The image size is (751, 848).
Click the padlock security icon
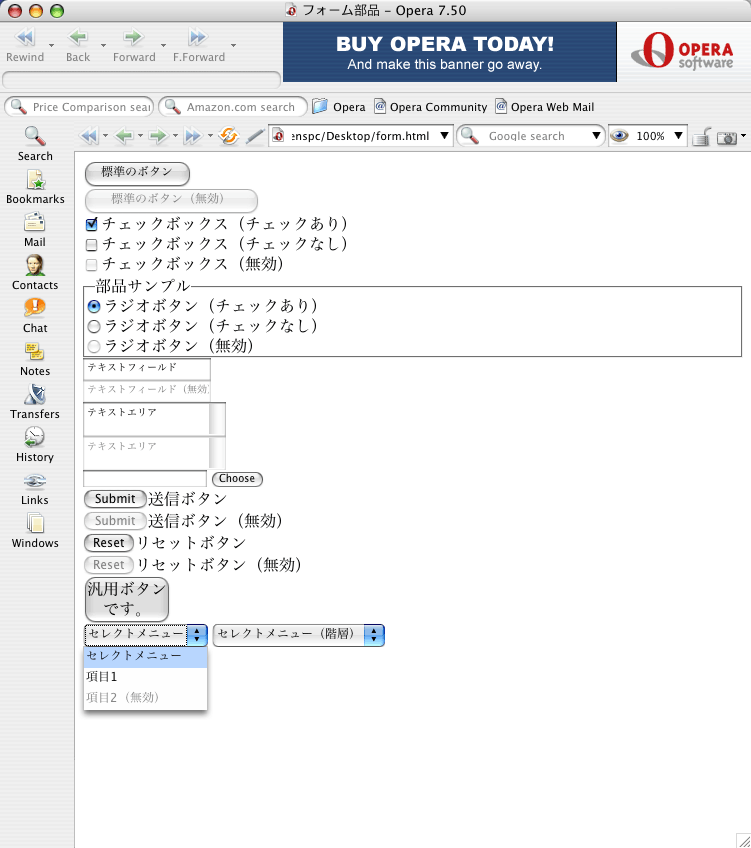(701, 137)
